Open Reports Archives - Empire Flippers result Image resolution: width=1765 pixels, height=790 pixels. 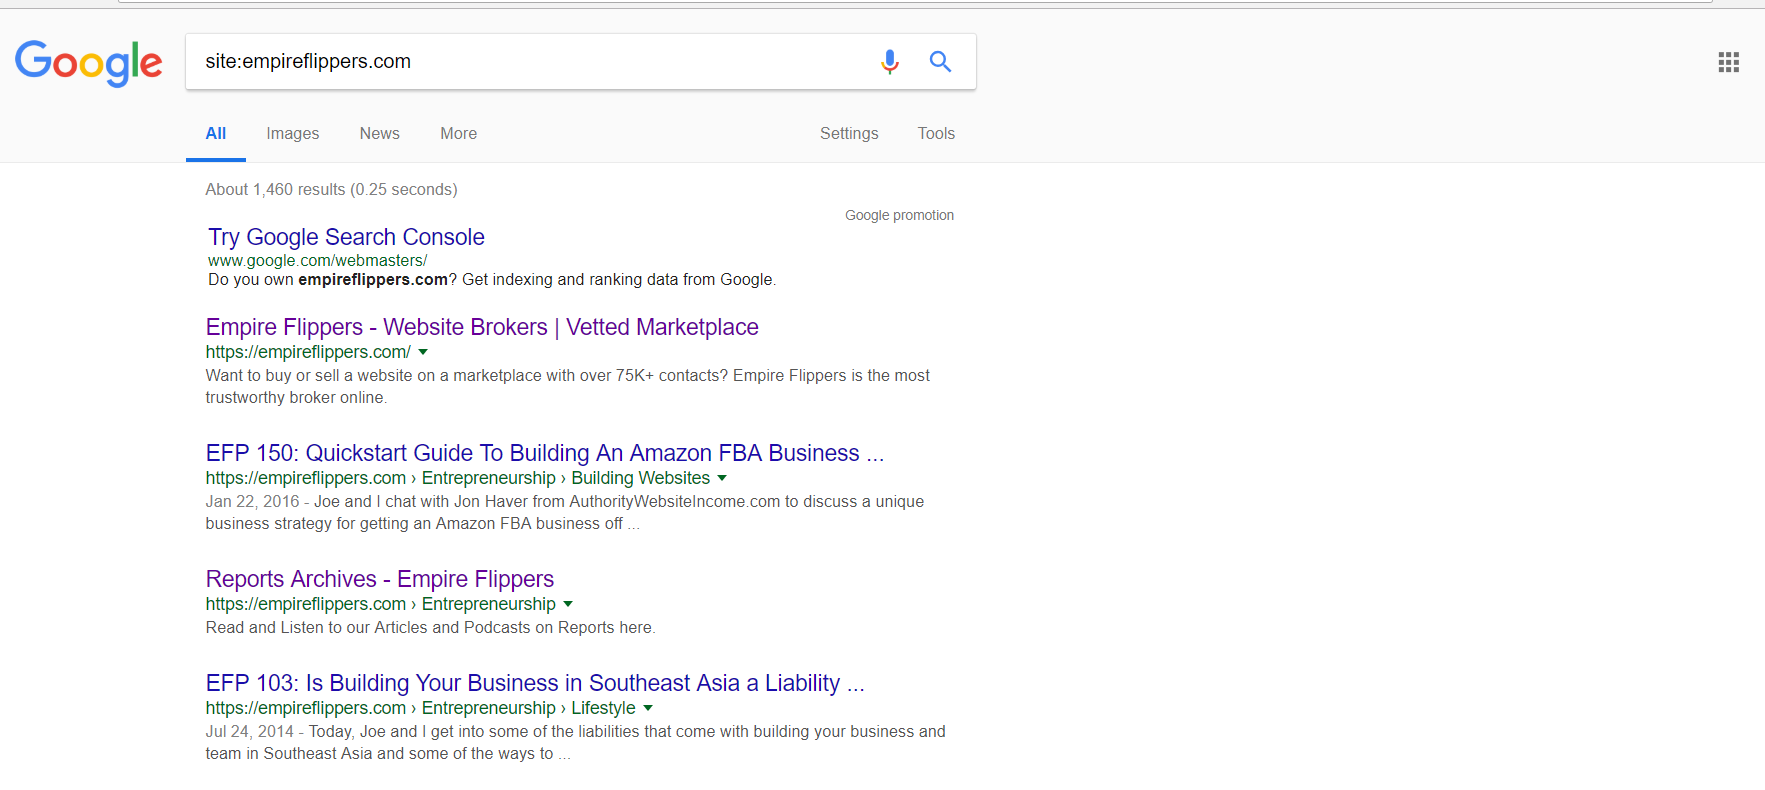pos(379,579)
